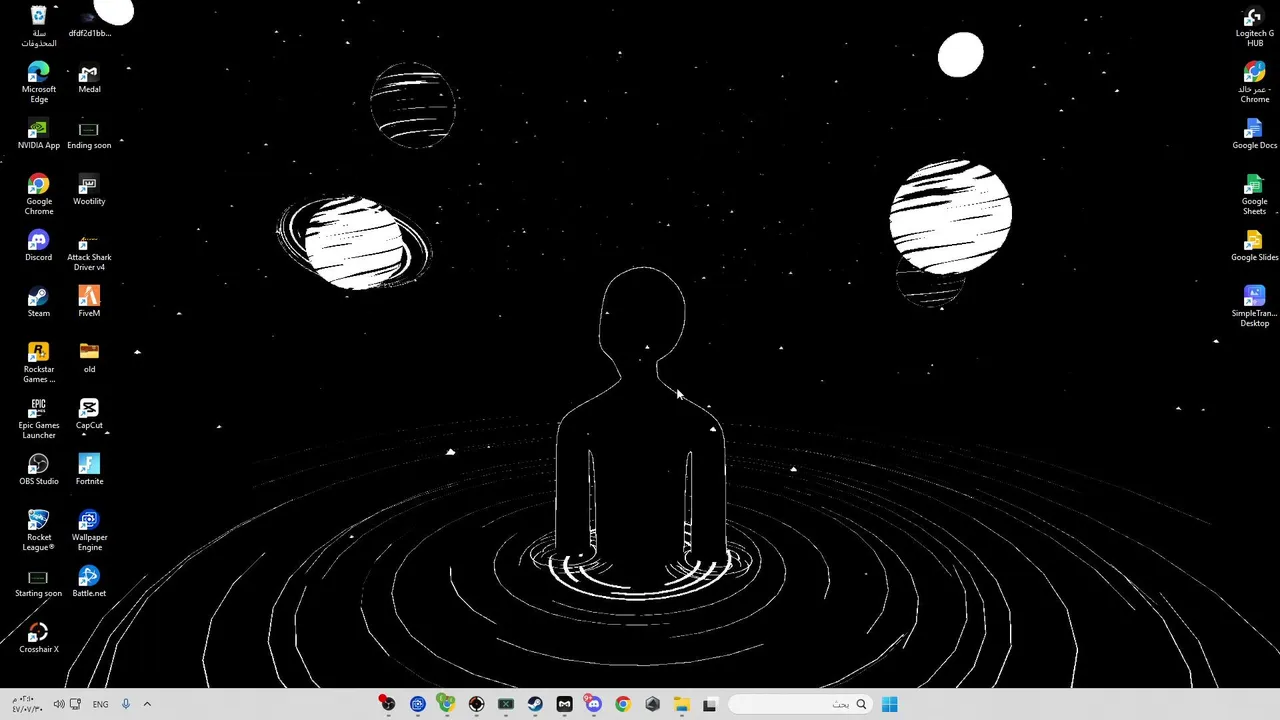Image resolution: width=1280 pixels, height=720 pixels.
Task: Click the Task View taskbar button
Action: pos(710,704)
